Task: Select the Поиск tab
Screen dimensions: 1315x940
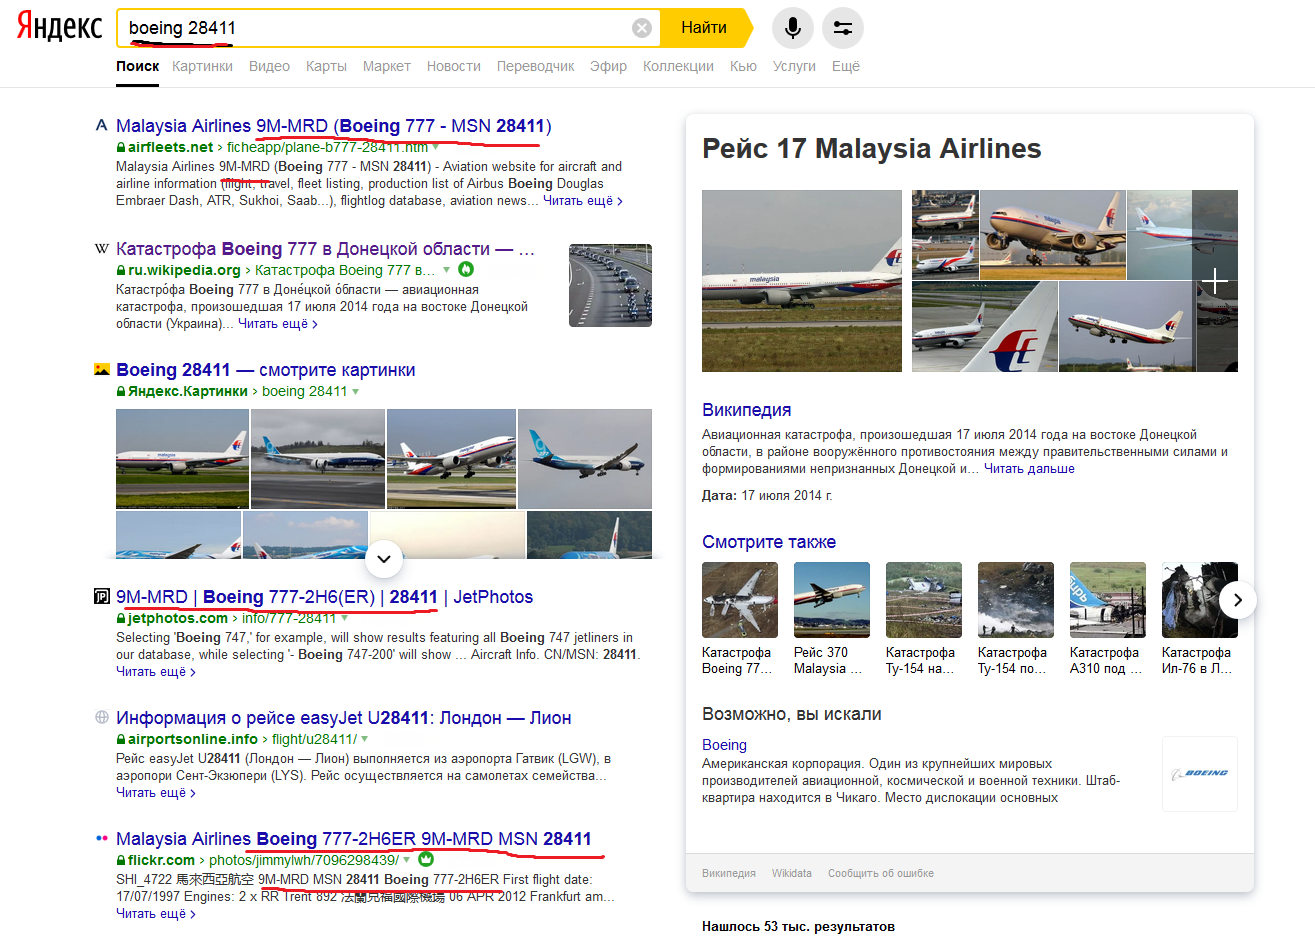Action: (x=137, y=66)
